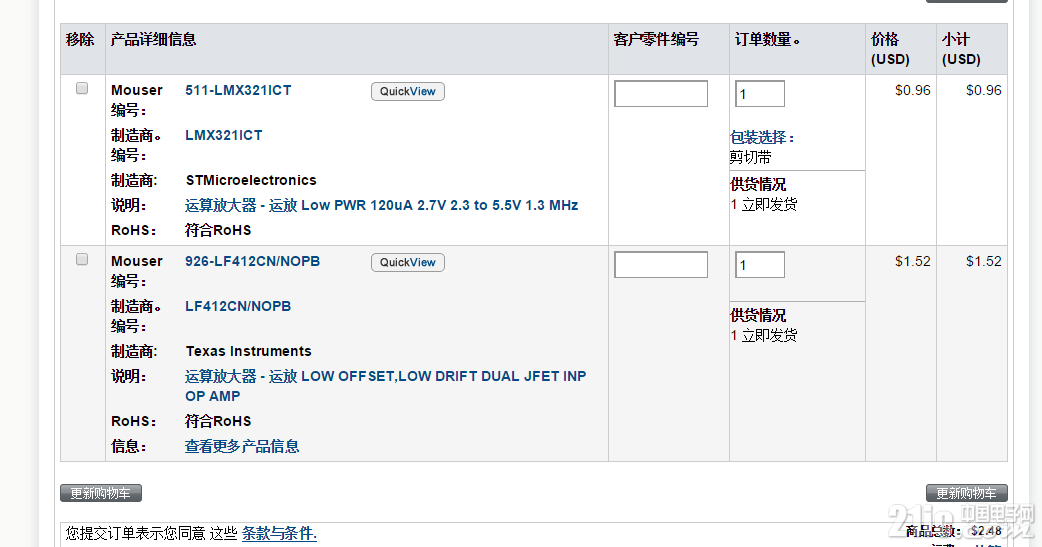Open the Low PWR 120uA description link

click(381, 205)
